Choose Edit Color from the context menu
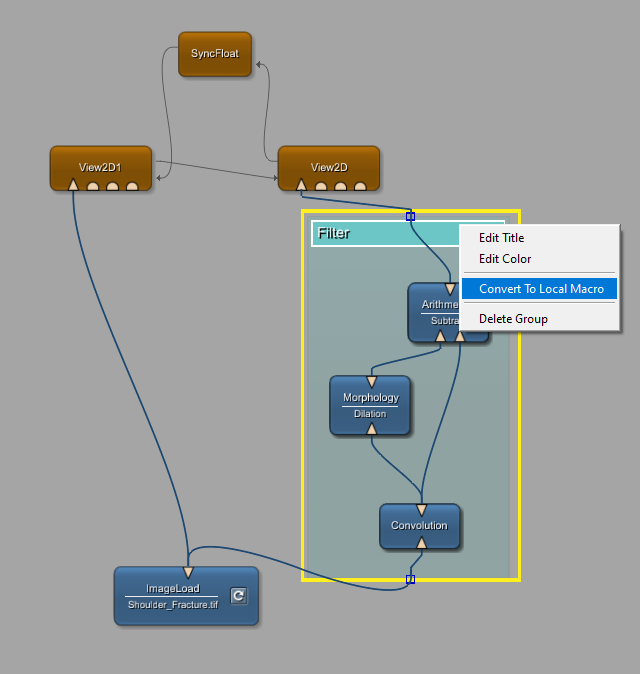 point(505,259)
